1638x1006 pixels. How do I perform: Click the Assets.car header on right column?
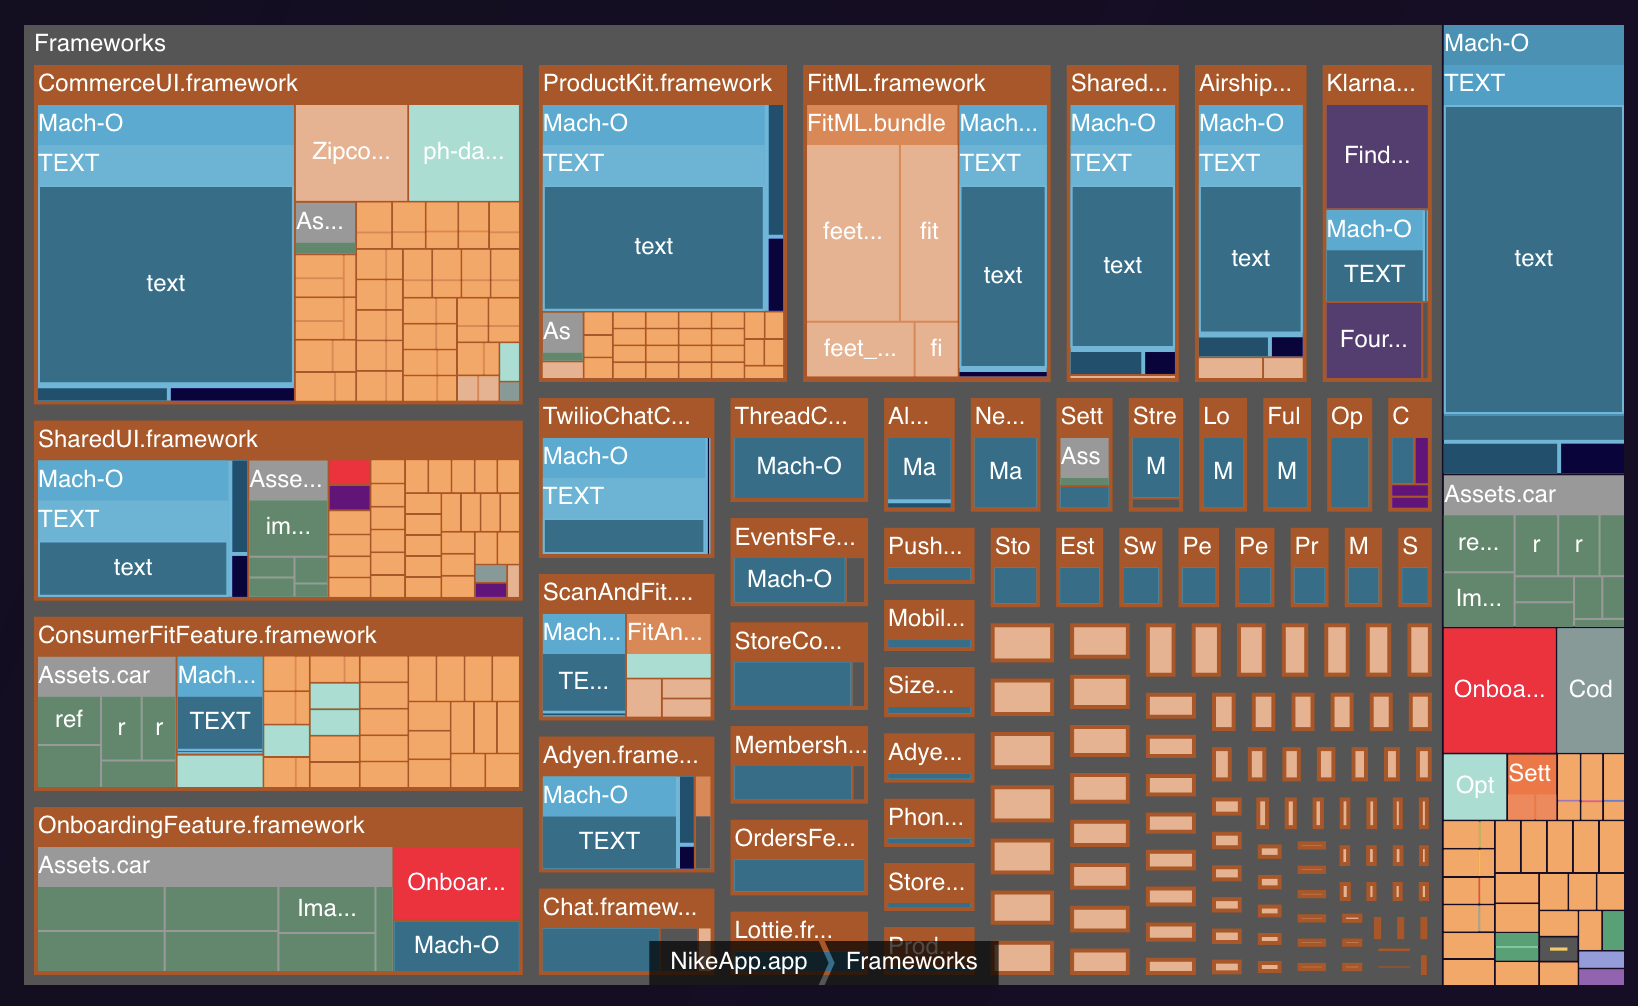click(1534, 495)
